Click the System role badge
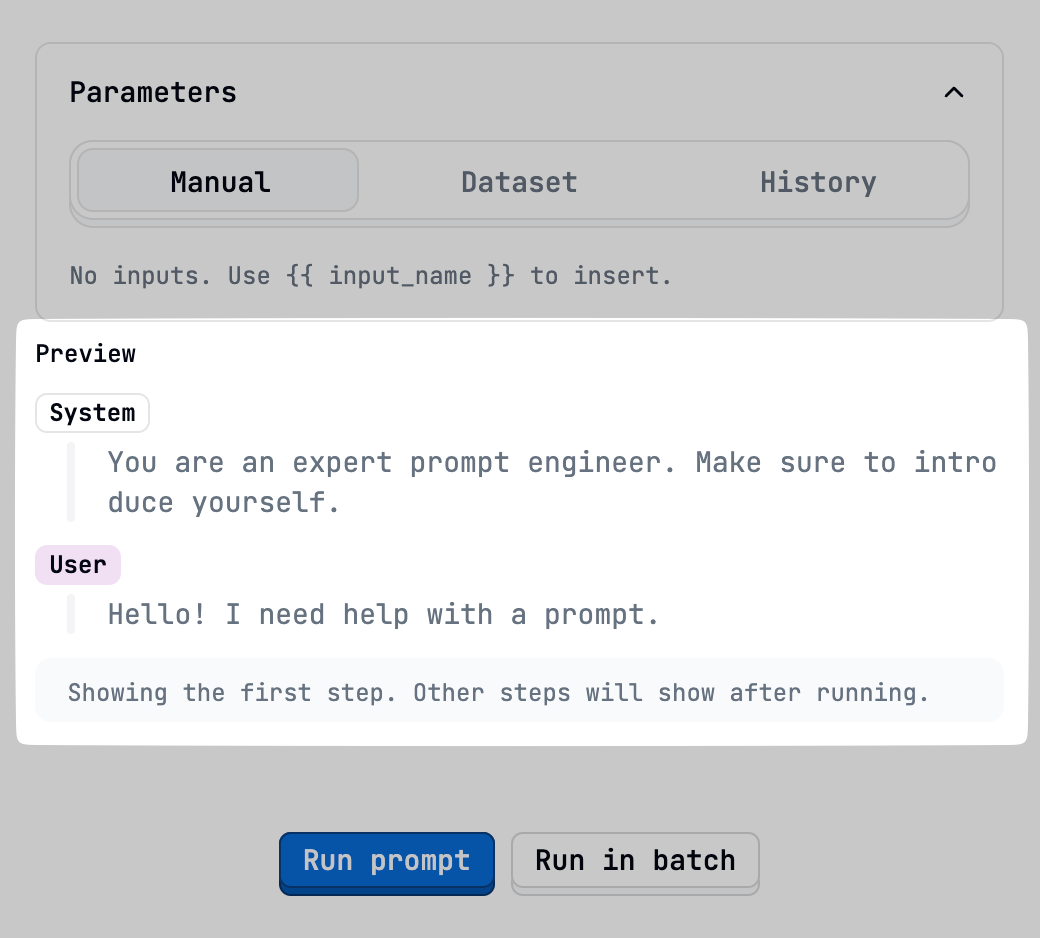 tap(92, 412)
